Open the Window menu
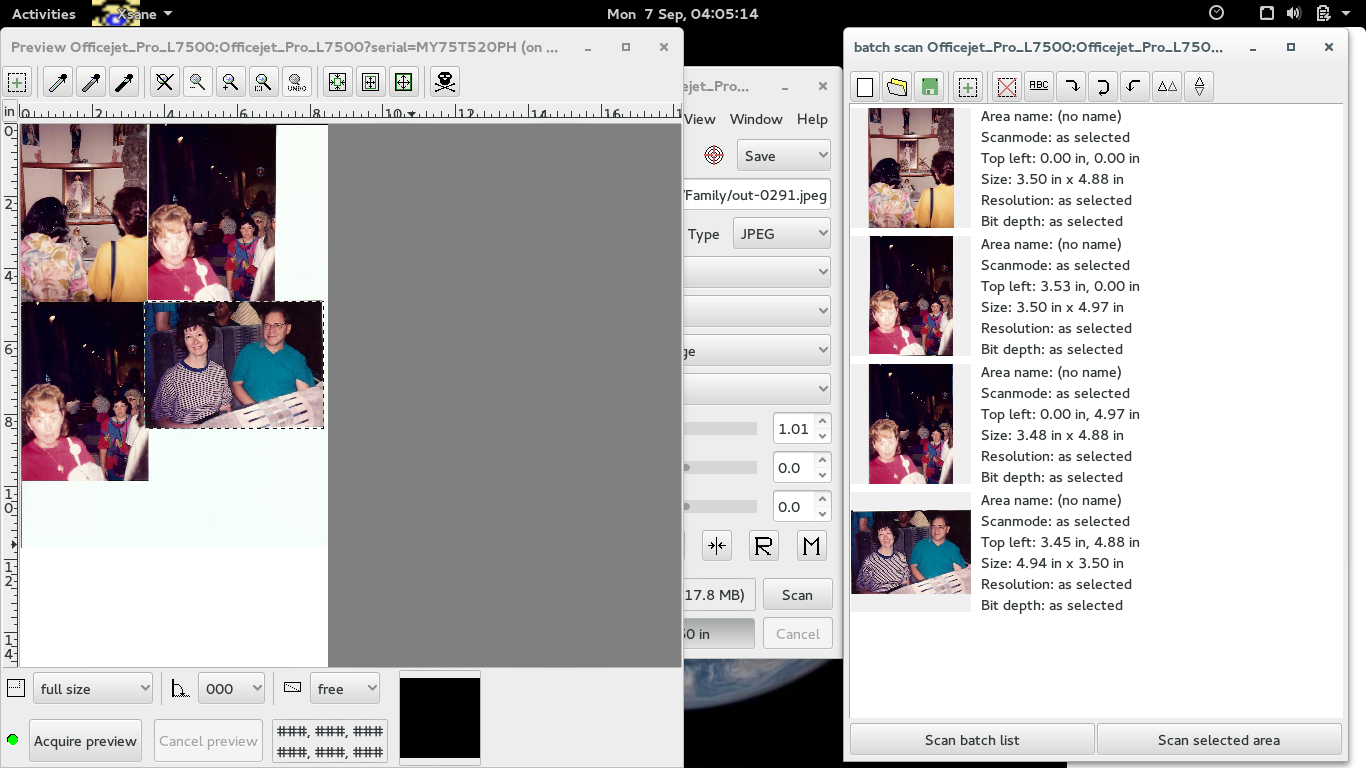1366x768 pixels. click(756, 119)
